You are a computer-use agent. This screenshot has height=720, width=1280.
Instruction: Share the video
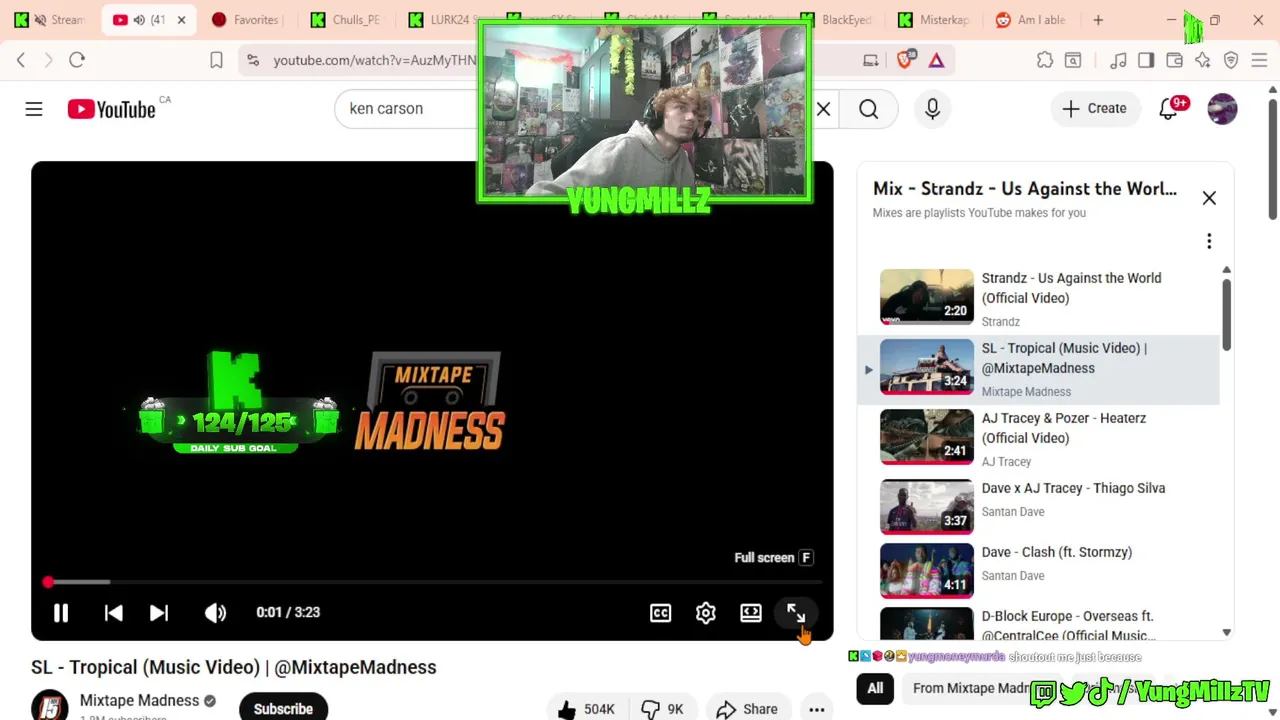click(747, 709)
